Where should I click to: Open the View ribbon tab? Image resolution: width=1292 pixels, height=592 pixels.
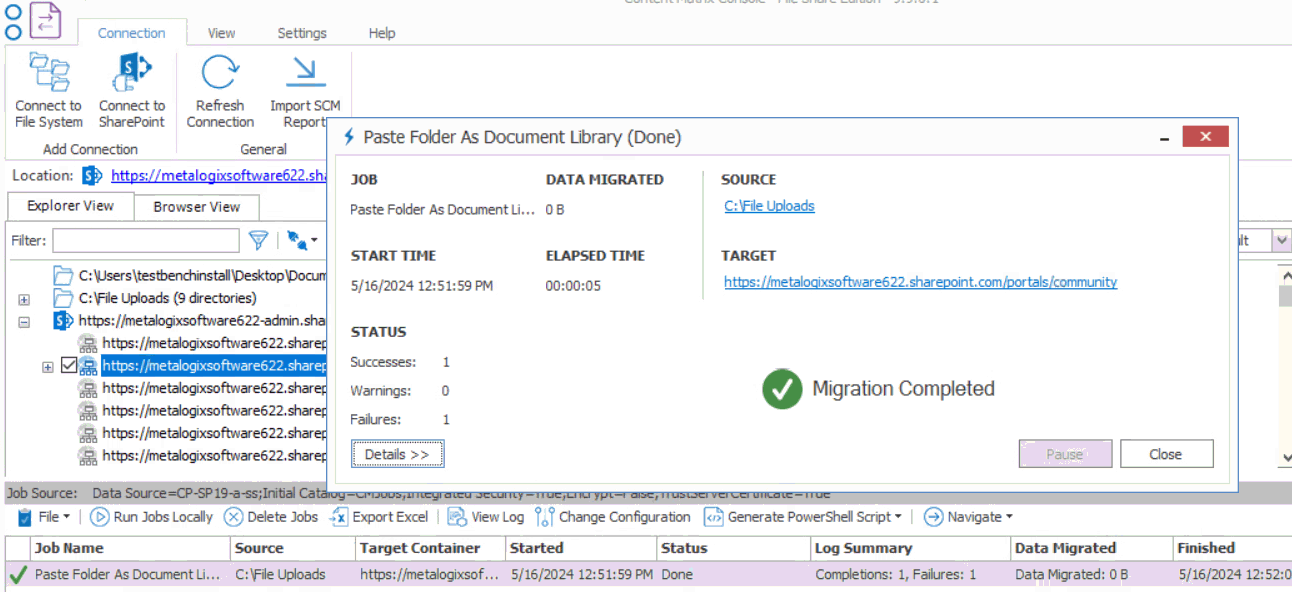tap(221, 33)
